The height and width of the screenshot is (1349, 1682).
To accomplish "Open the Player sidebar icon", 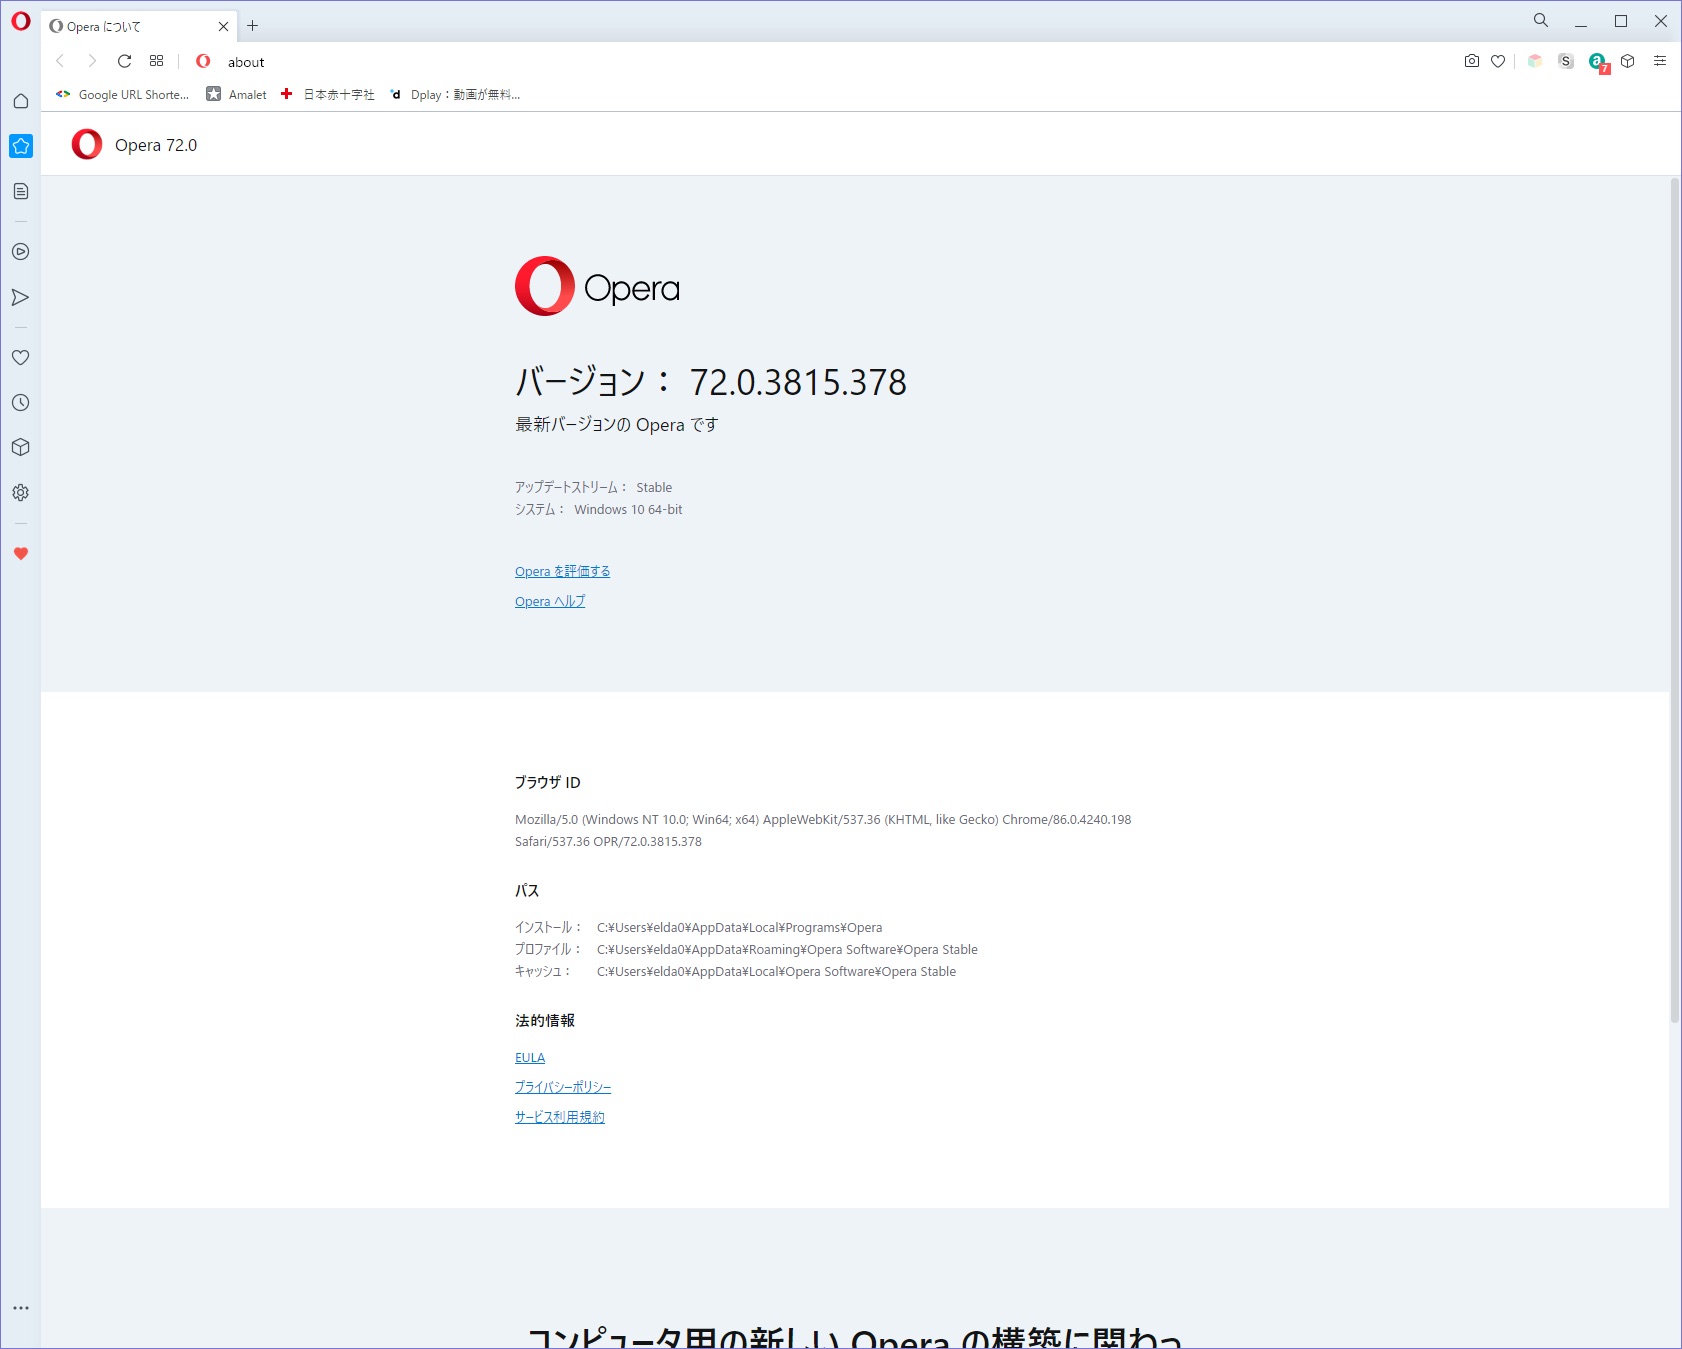I will tap(21, 252).
